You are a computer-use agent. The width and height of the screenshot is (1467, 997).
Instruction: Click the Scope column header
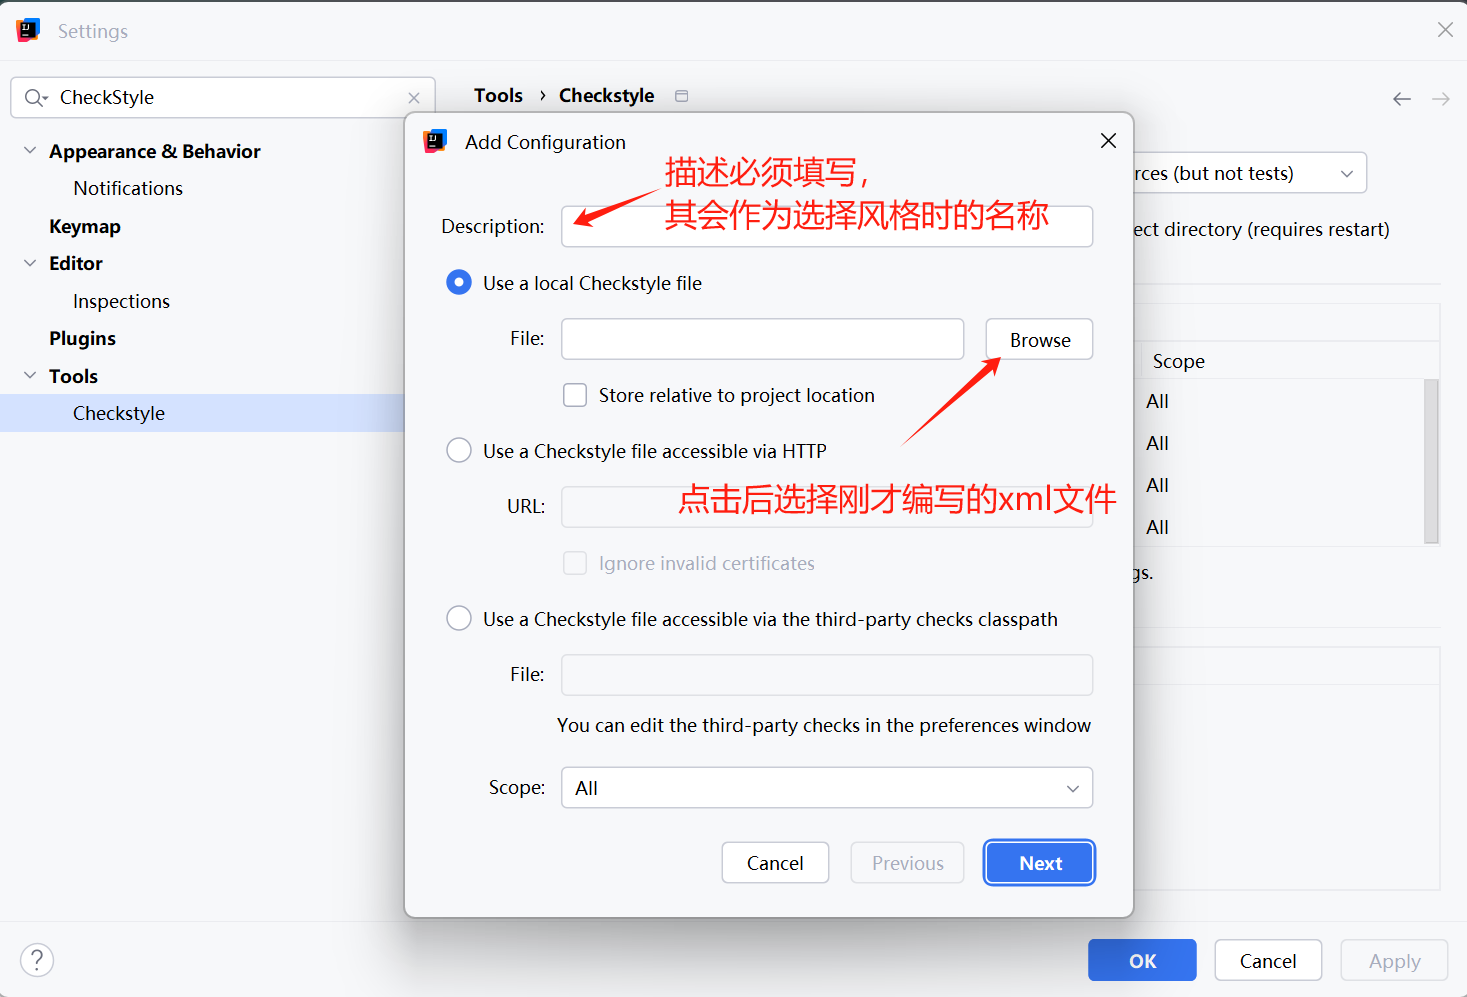[x=1179, y=361]
